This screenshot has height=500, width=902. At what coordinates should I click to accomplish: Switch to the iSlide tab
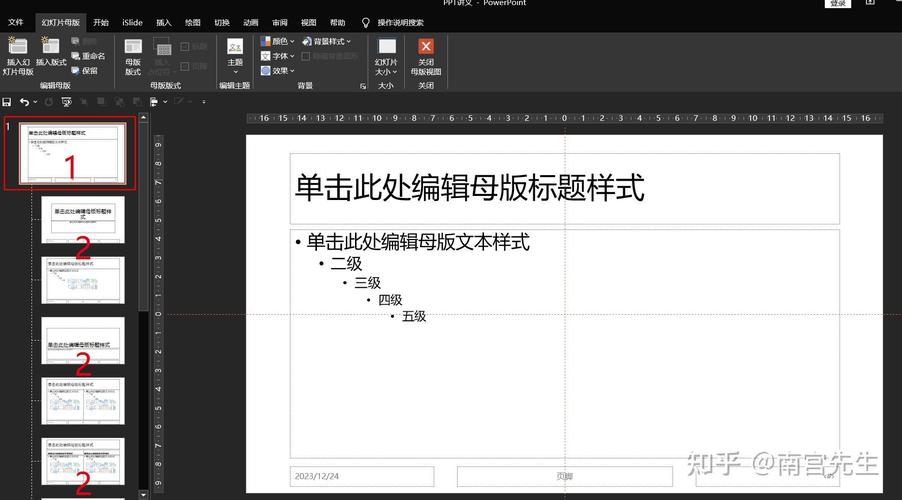point(132,22)
